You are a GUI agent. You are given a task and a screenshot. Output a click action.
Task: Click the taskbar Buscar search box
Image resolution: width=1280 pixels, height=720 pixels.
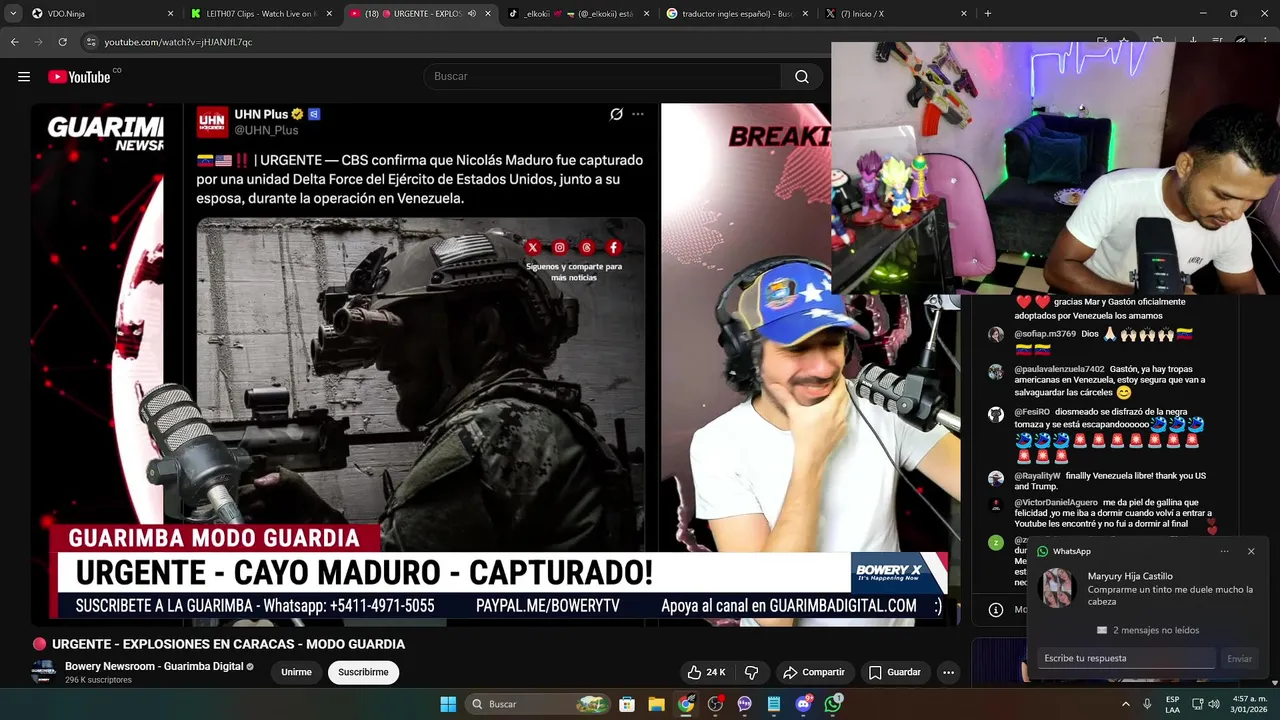click(x=539, y=704)
